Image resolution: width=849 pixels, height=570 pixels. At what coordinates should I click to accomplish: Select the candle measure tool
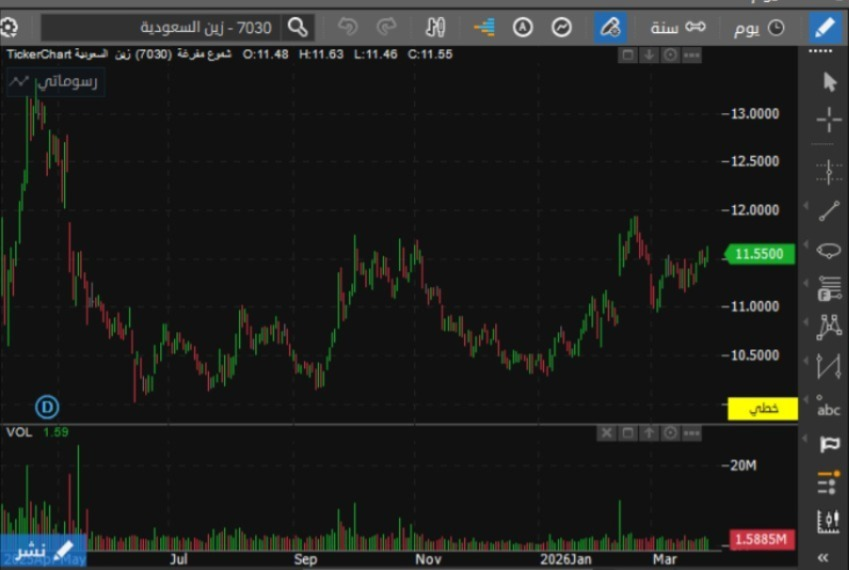(829, 521)
